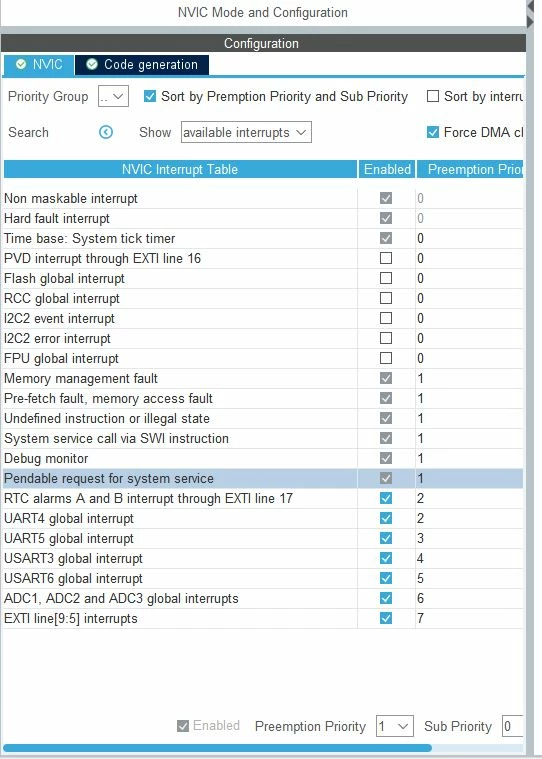Enable Sort by interrupts checkbox

click(433, 96)
